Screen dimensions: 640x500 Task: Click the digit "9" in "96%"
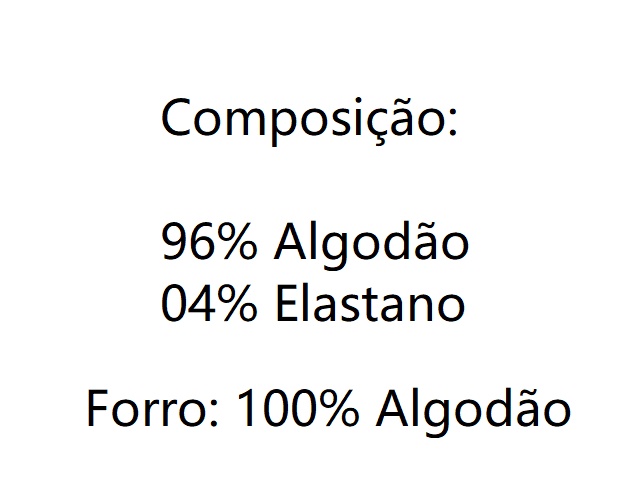click(x=174, y=244)
